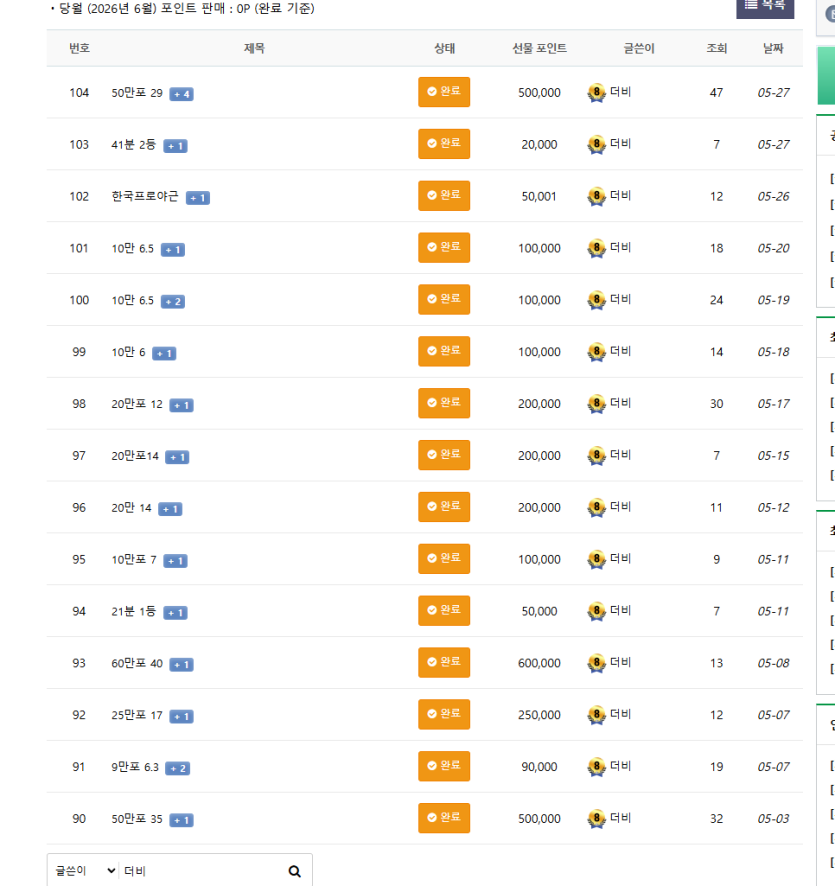Click +1 comment badge on post 99

click(164, 353)
